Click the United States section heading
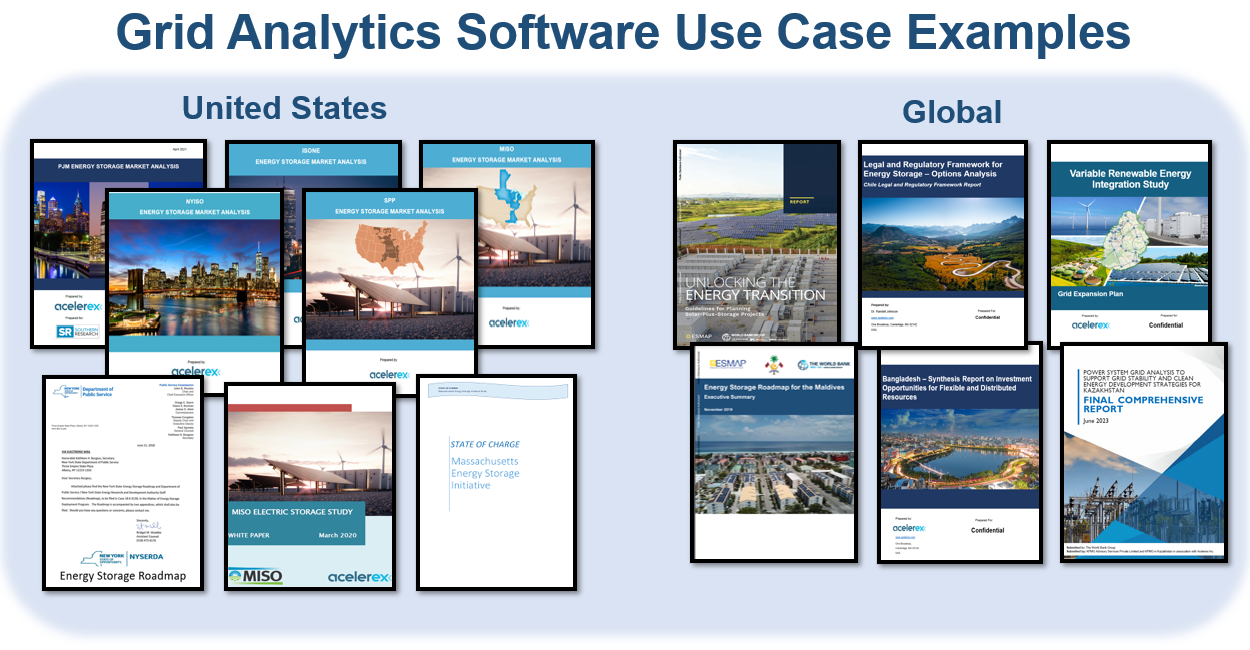The height and width of the screenshot is (650, 1250). tap(284, 107)
